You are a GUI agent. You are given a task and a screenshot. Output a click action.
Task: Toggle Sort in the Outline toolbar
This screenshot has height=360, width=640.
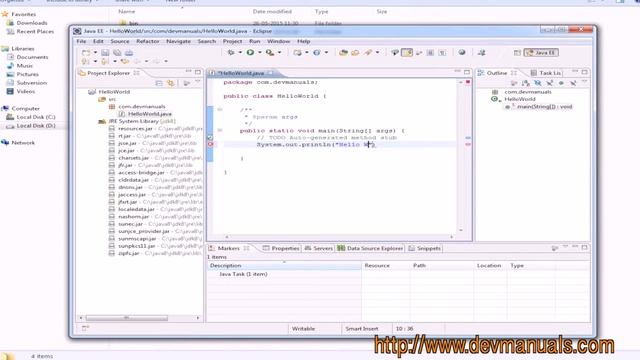pos(526,83)
